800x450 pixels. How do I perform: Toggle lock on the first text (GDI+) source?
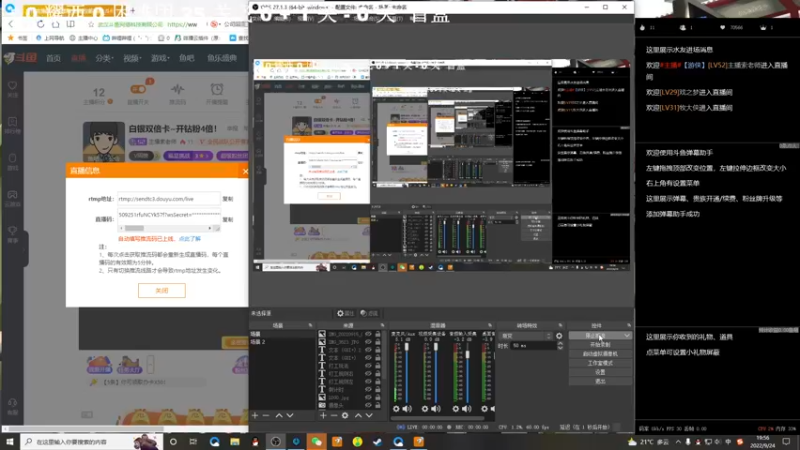(x=378, y=350)
